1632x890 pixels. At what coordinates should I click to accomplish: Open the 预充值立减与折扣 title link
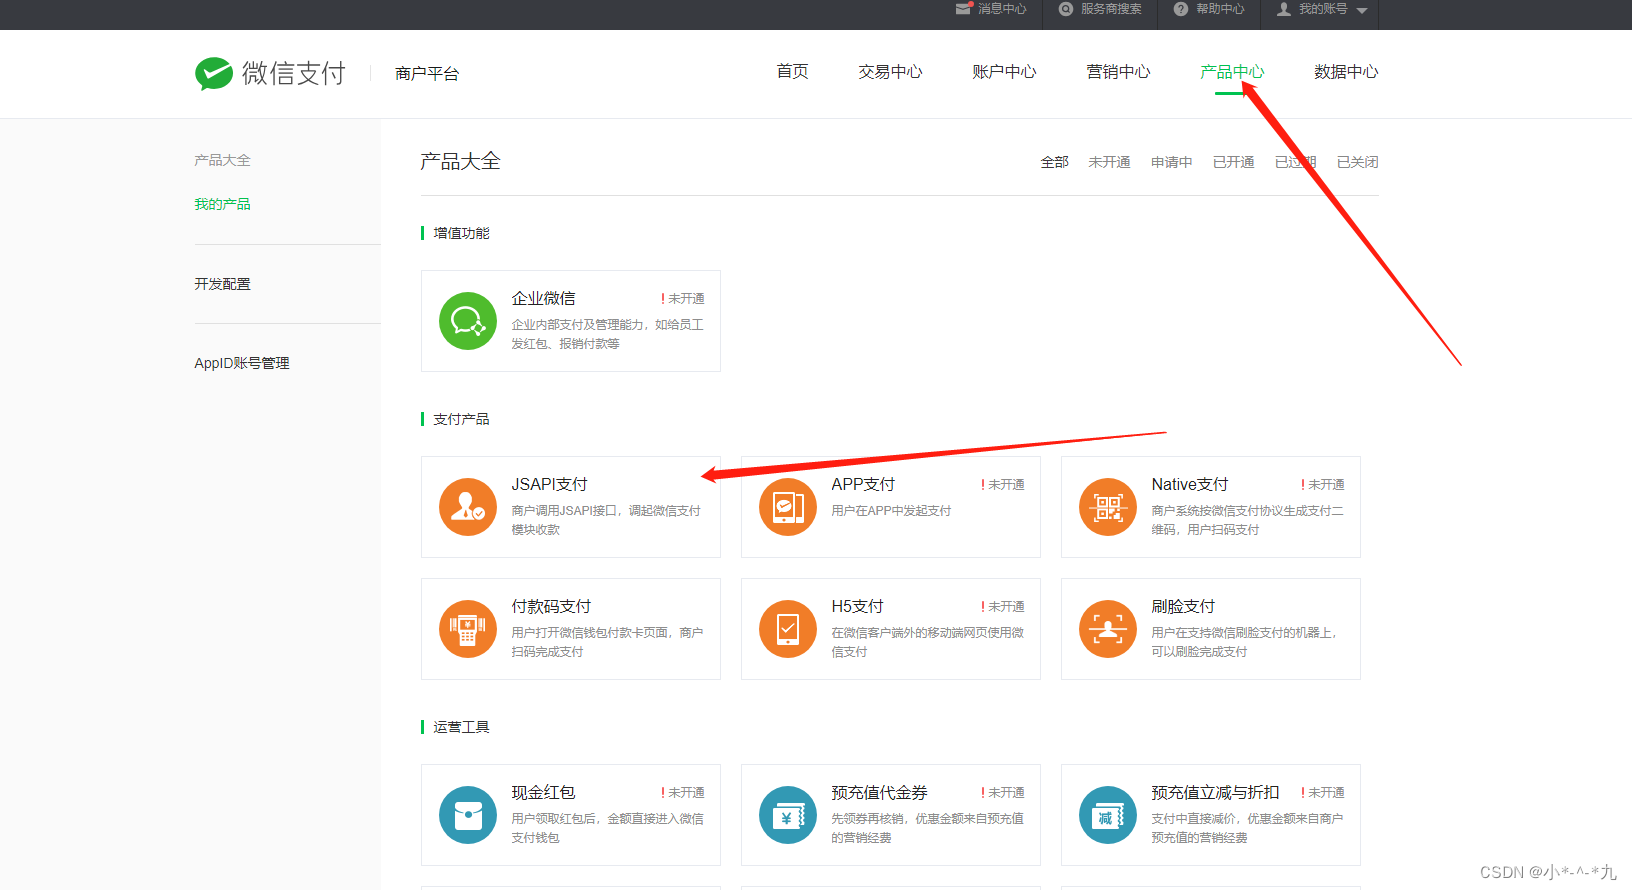(x=1215, y=792)
